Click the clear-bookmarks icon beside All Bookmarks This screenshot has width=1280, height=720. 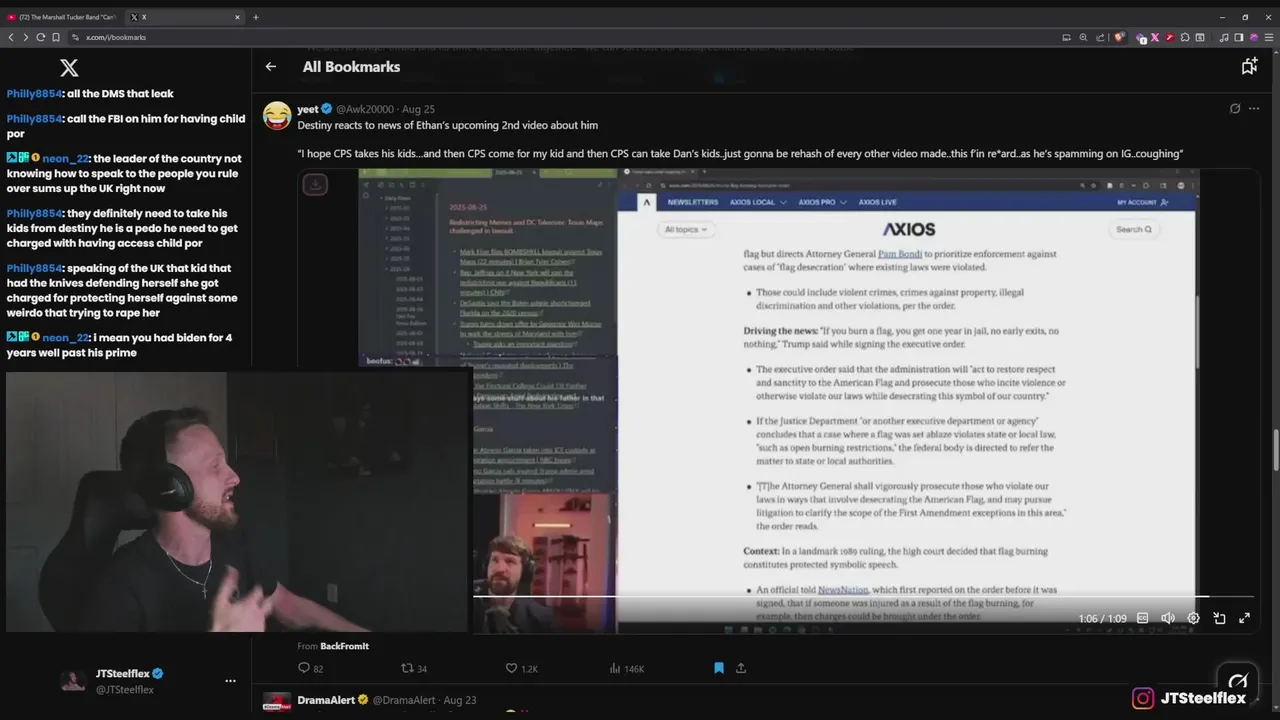pos(1249,66)
